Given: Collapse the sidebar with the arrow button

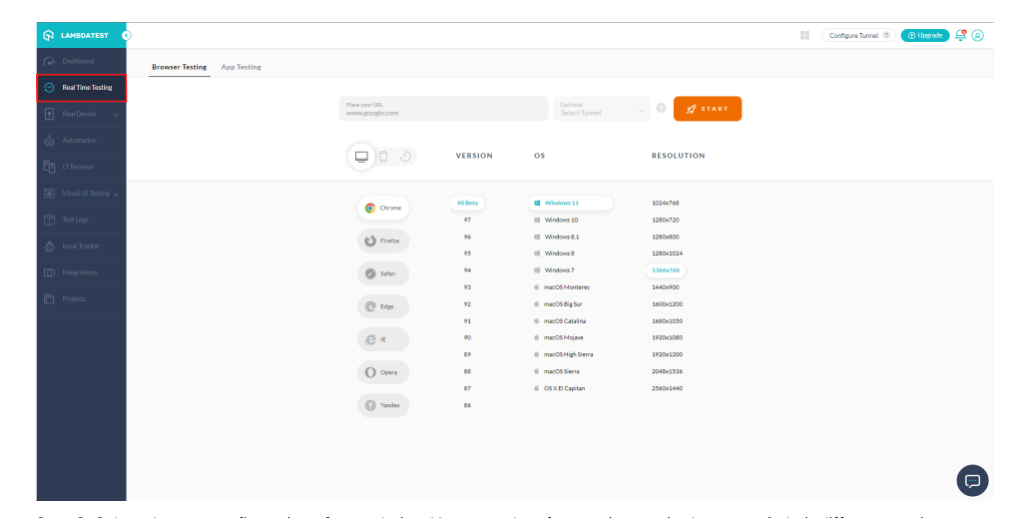Looking at the screenshot, I should (126, 36).
